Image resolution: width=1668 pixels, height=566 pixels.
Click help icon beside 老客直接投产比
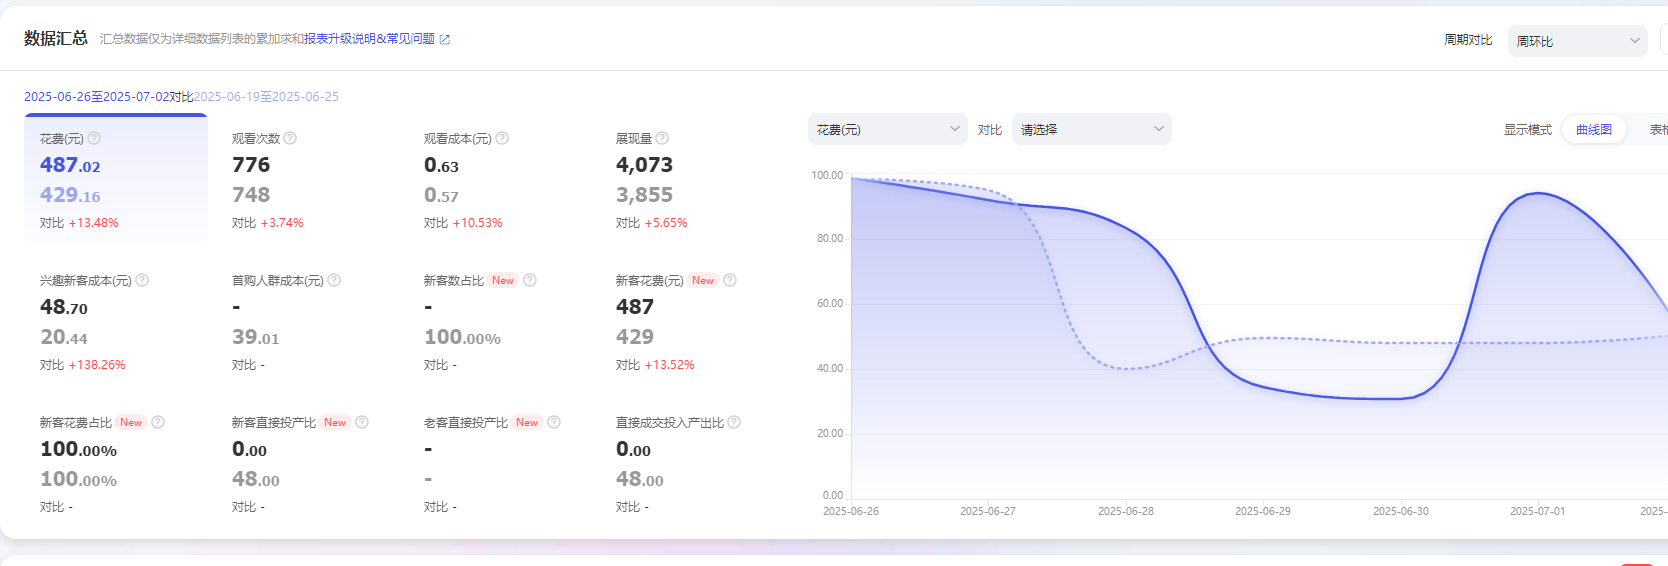tap(554, 423)
